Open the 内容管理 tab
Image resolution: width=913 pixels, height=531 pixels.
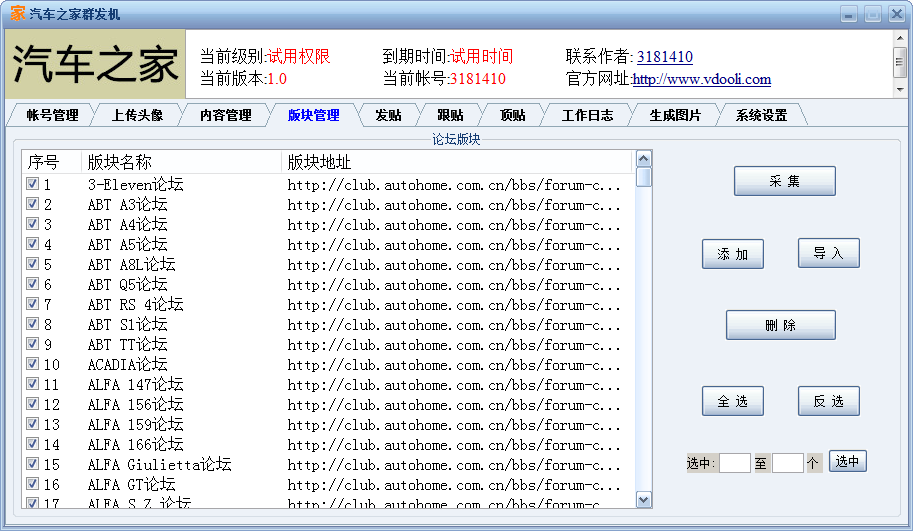pos(225,115)
